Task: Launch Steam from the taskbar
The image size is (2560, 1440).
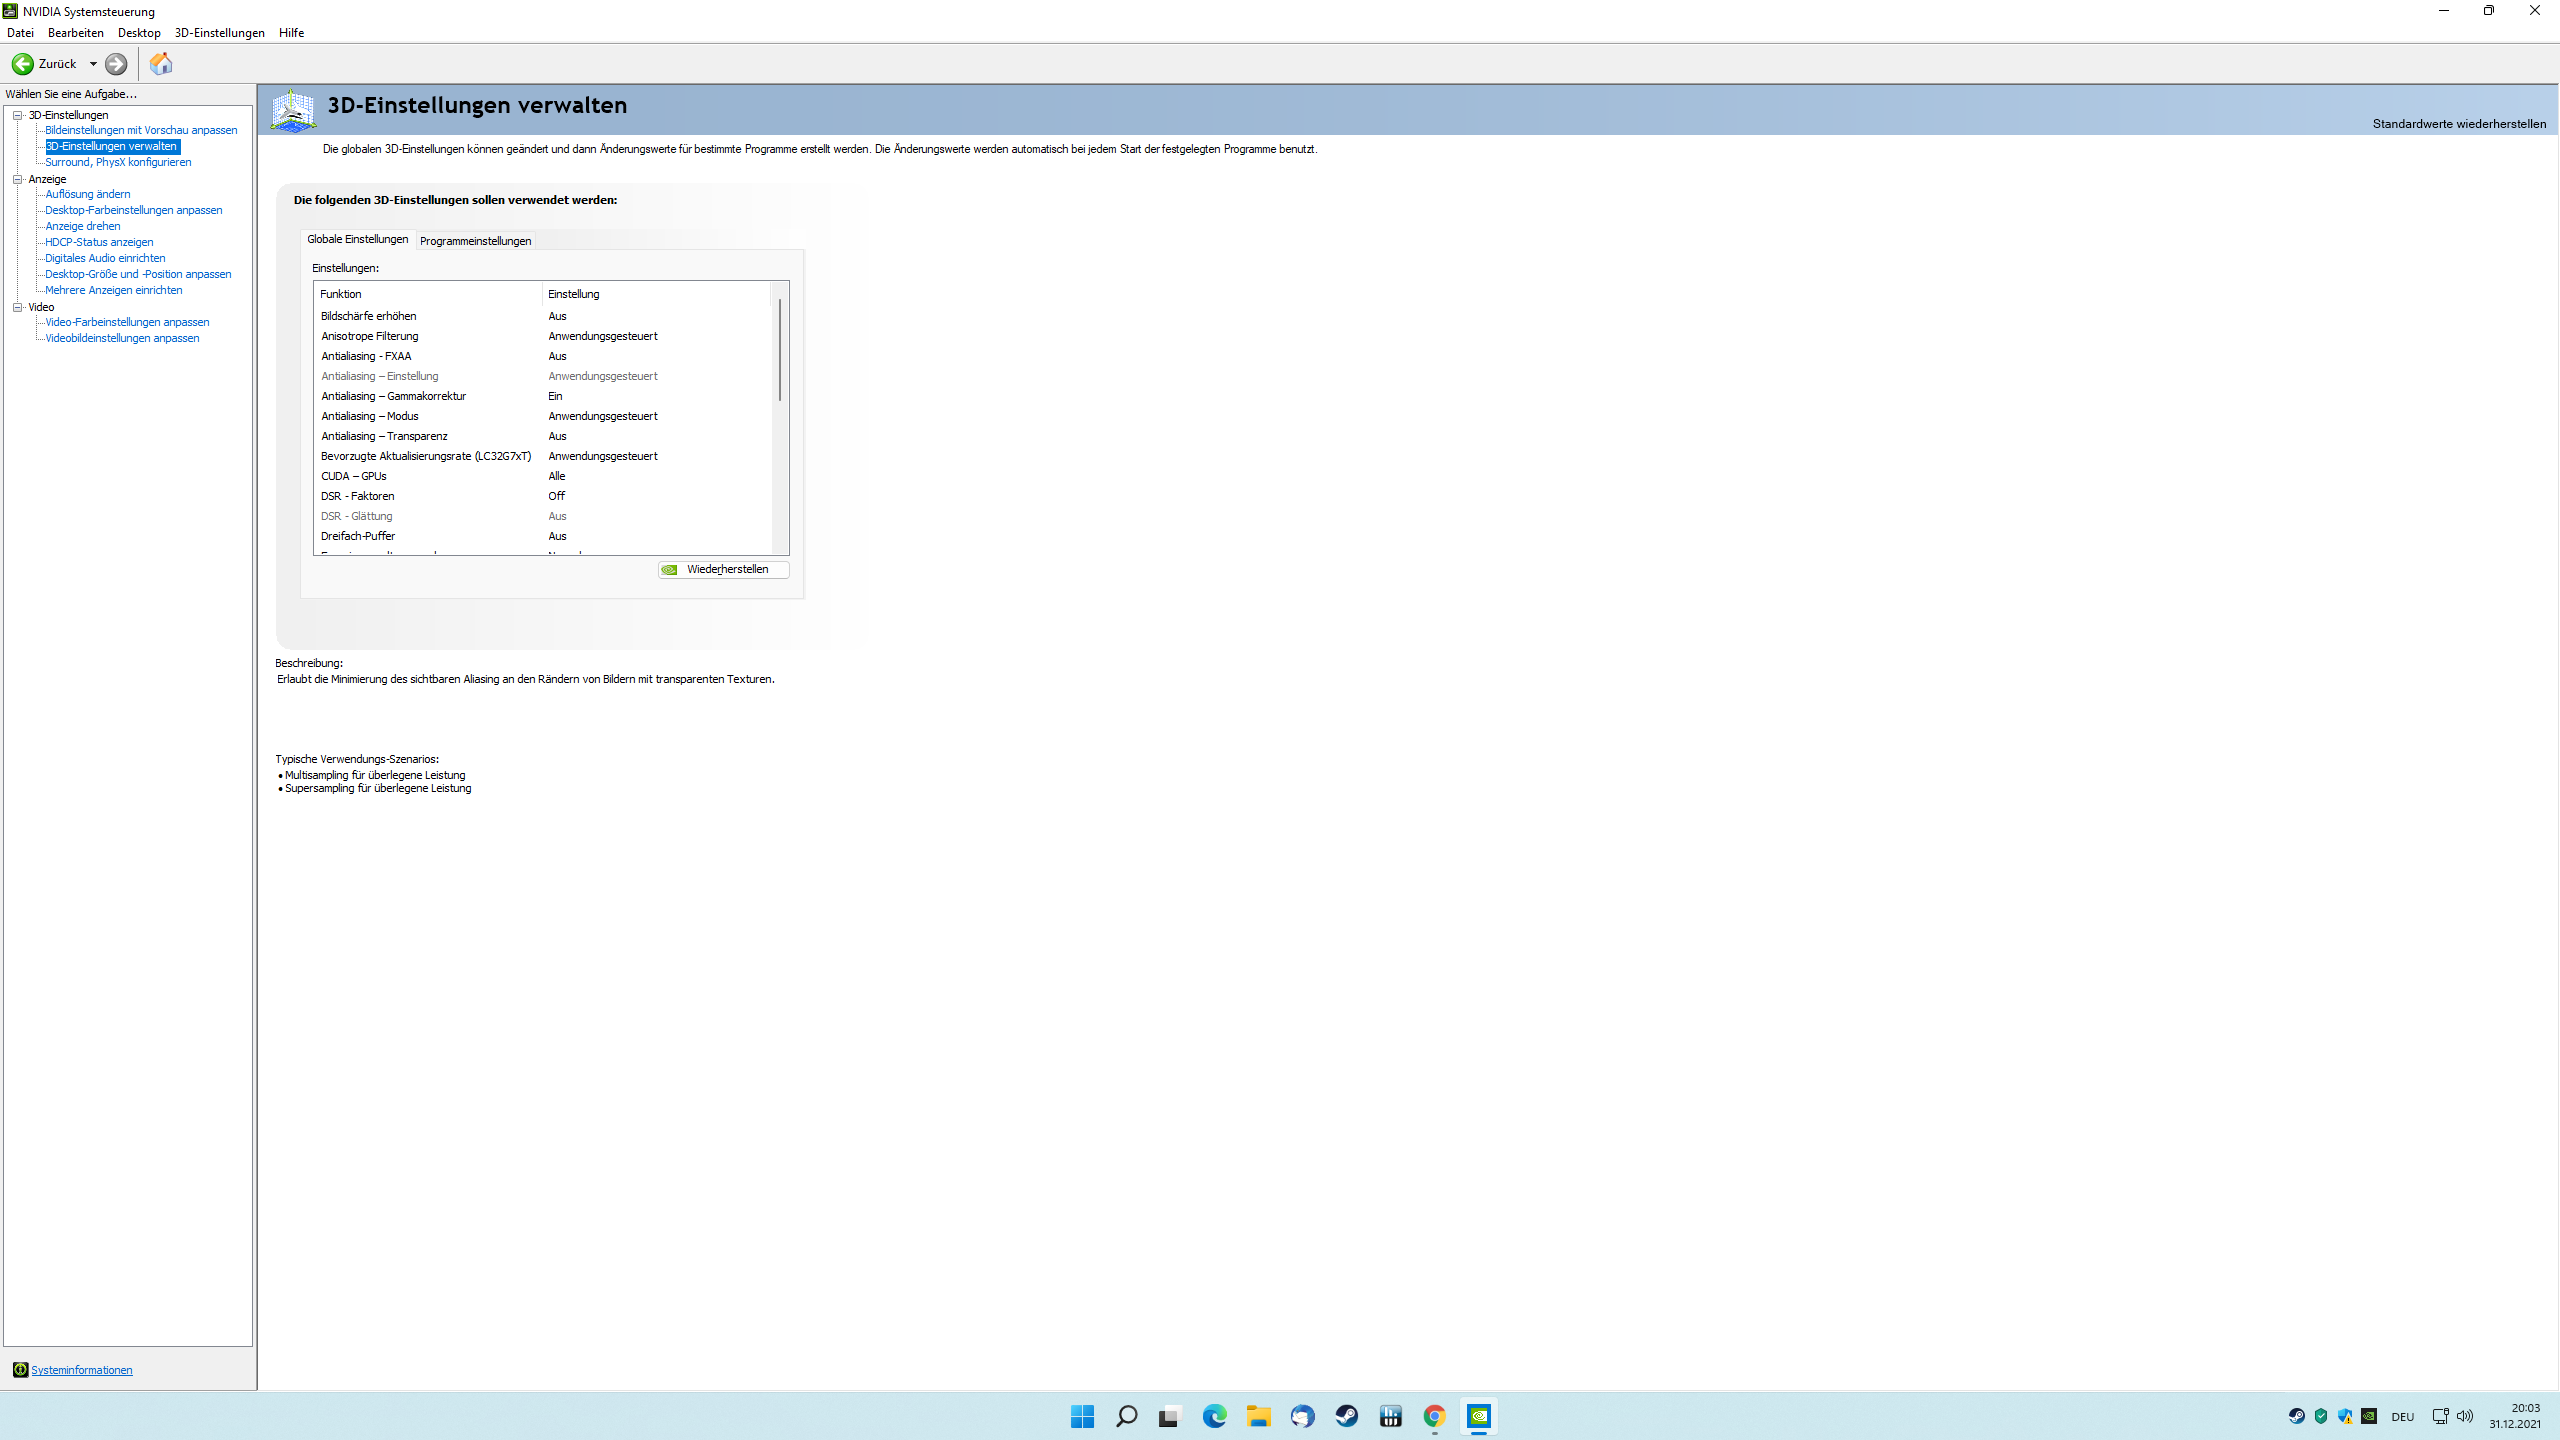Action: [1346, 1417]
